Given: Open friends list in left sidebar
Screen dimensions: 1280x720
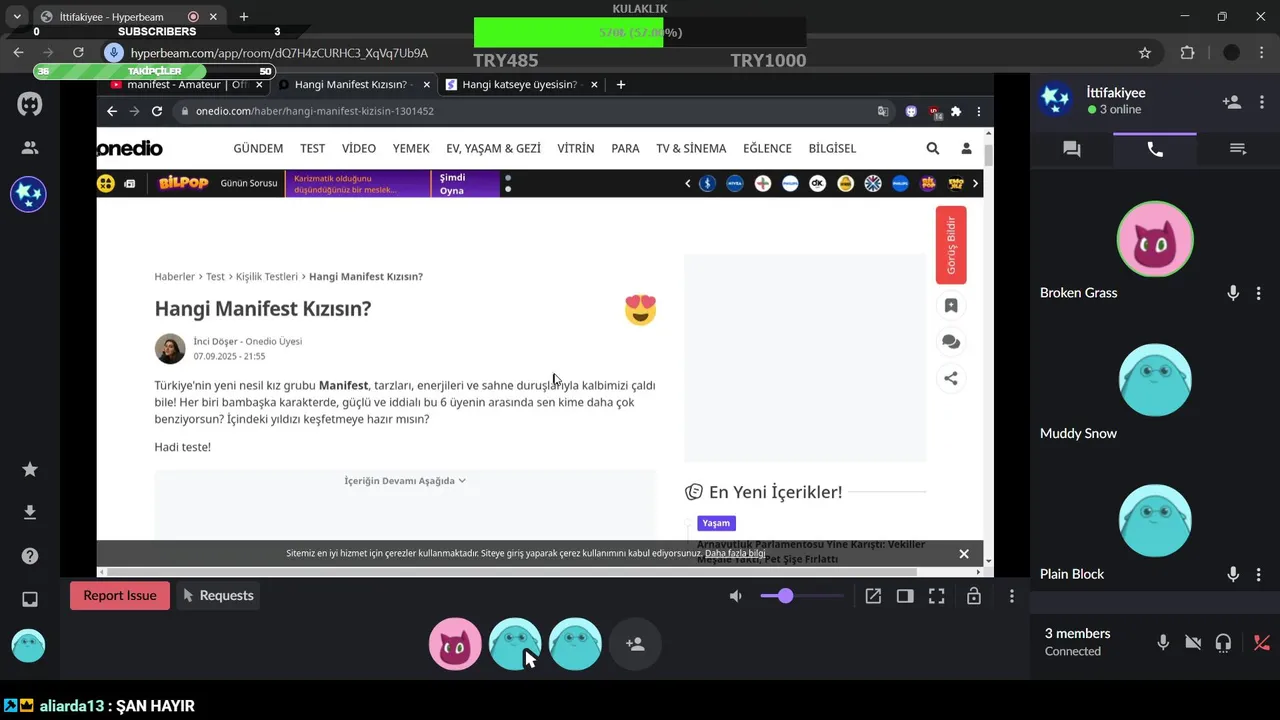Looking at the screenshot, I should pyautogui.click(x=30, y=148).
